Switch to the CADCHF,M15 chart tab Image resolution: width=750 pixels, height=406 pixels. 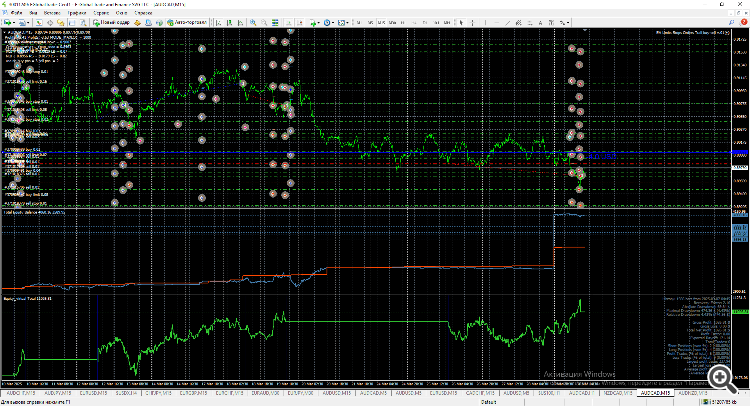[482, 393]
